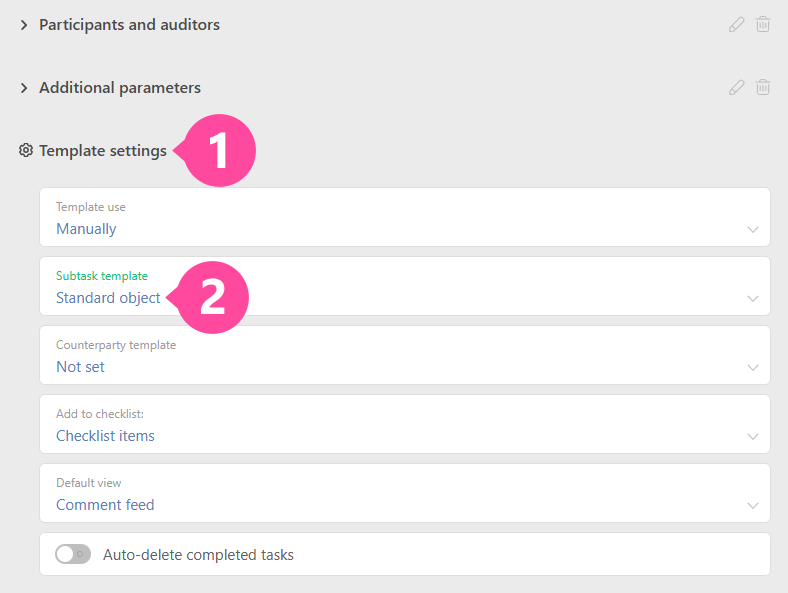Delete the Participants and auditors section
The image size is (788, 593).
coord(763,25)
